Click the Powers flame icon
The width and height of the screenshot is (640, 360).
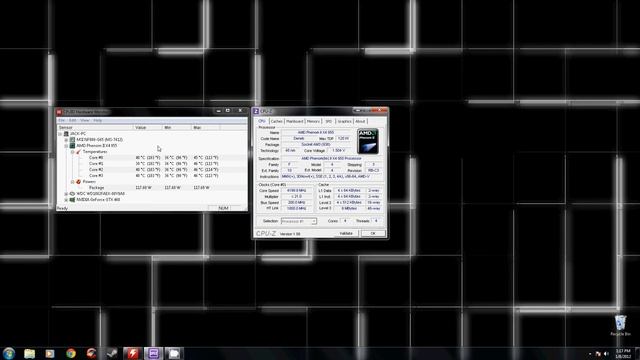pyautogui.click(x=78, y=182)
